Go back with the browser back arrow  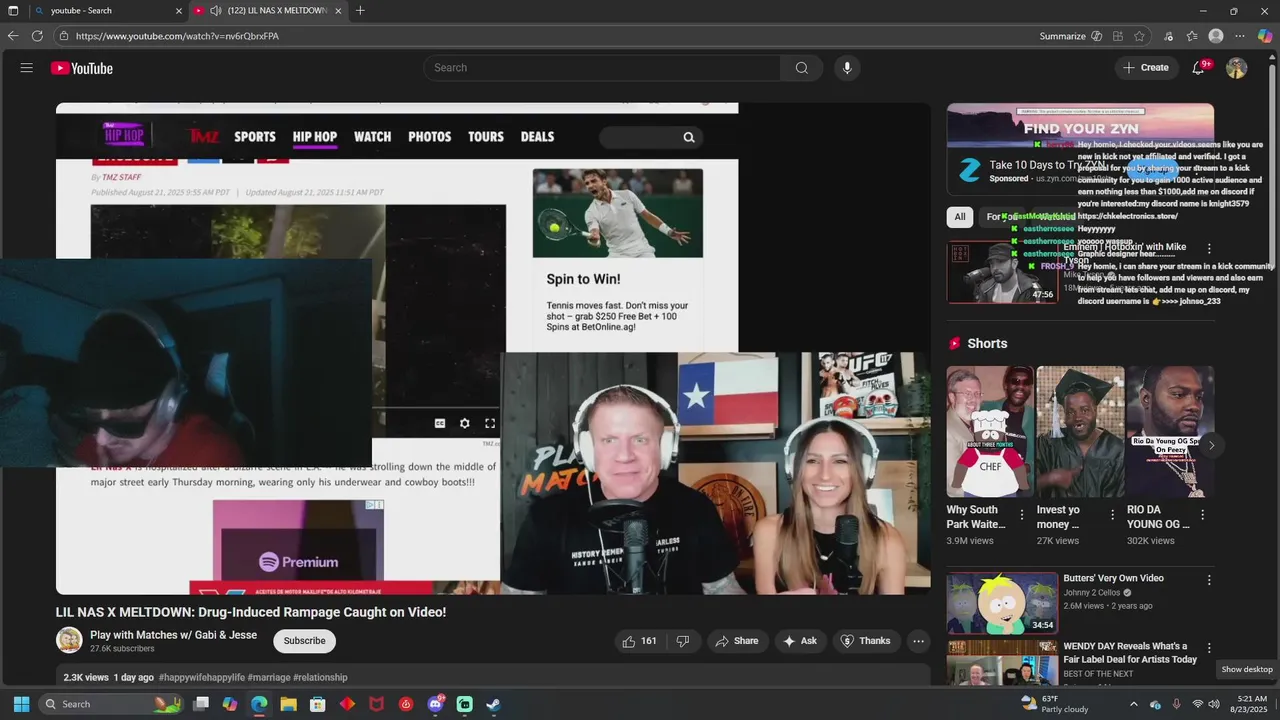tap(13, 36)
